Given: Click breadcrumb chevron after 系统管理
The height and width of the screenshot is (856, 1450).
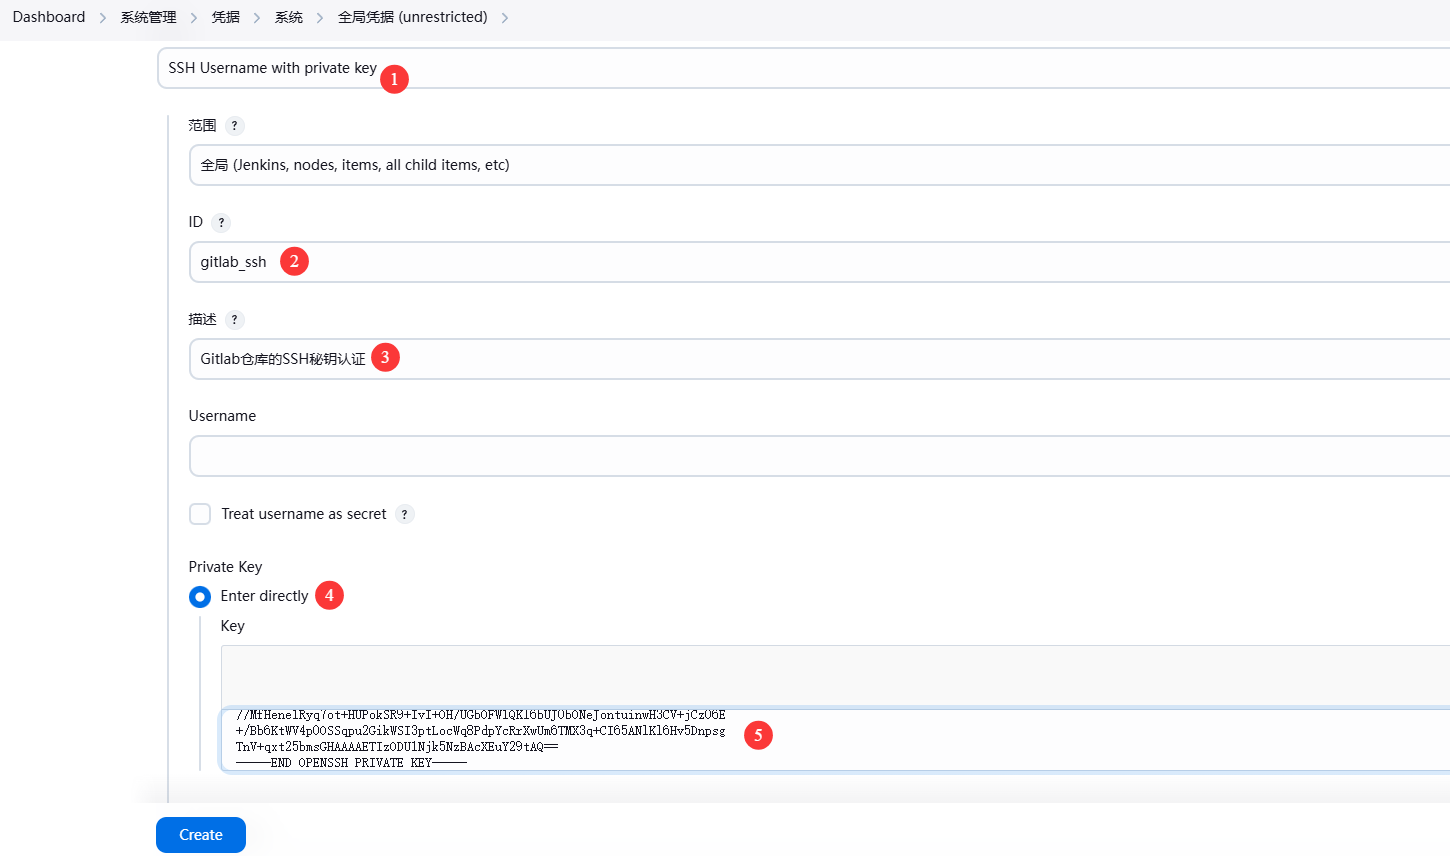Looking at the screenshot, I should click(194, 18).
